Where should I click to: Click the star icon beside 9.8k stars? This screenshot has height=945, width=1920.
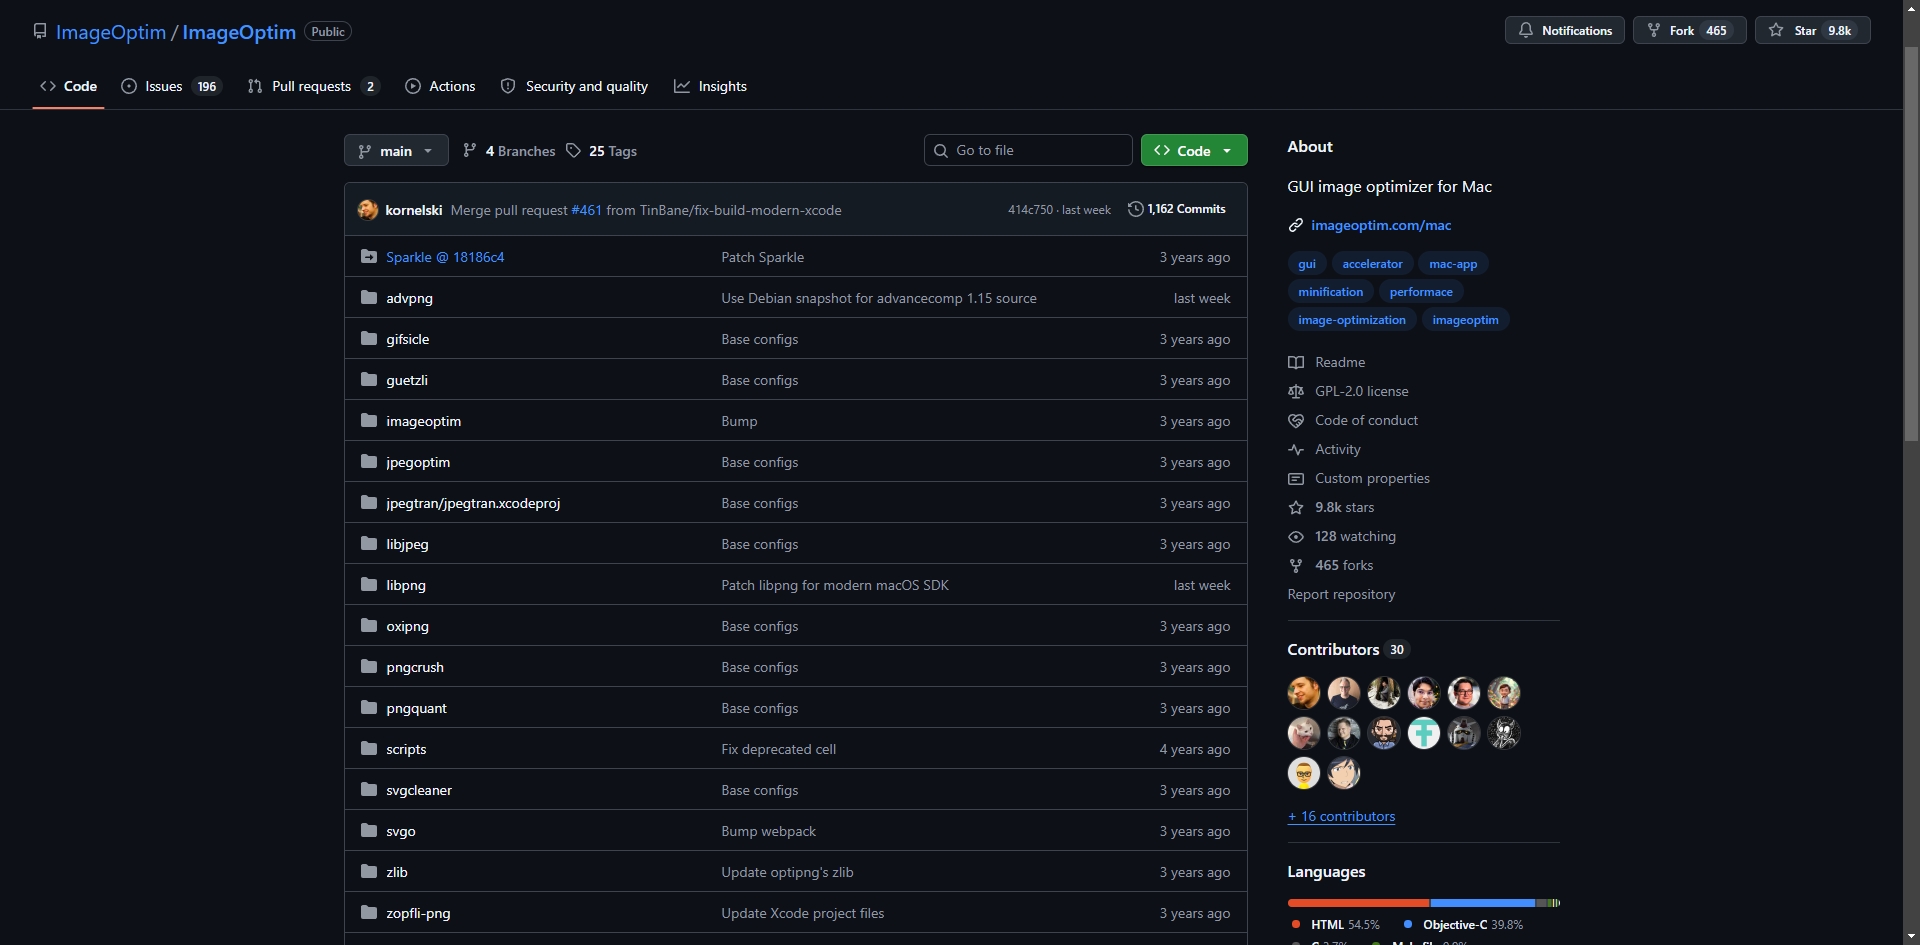pyautogui.click(x=1296, y=507)
